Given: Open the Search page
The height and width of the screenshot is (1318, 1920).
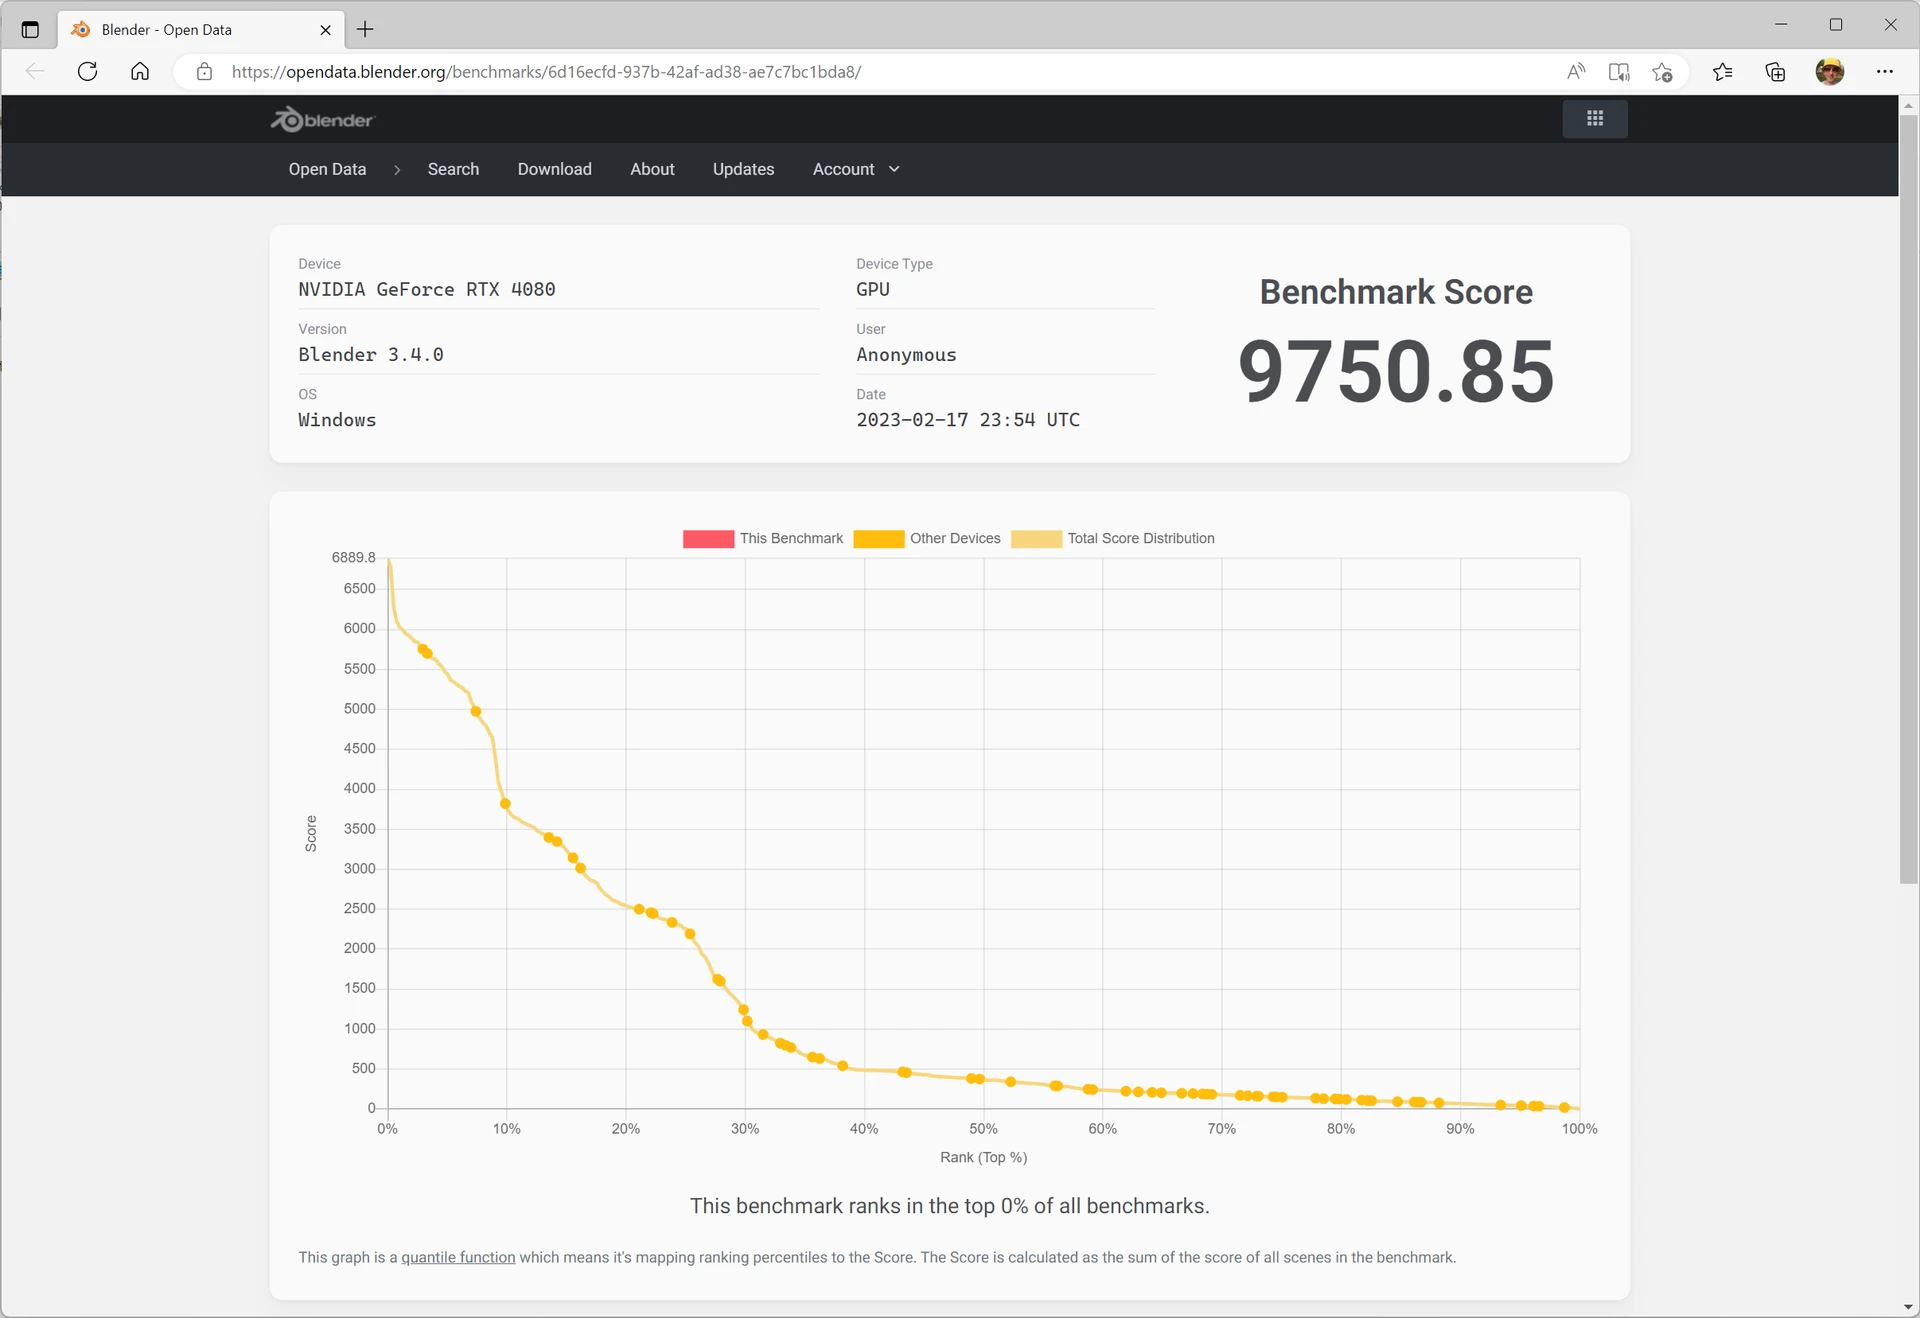Looking at the screenshot, I should pos(453,169).
